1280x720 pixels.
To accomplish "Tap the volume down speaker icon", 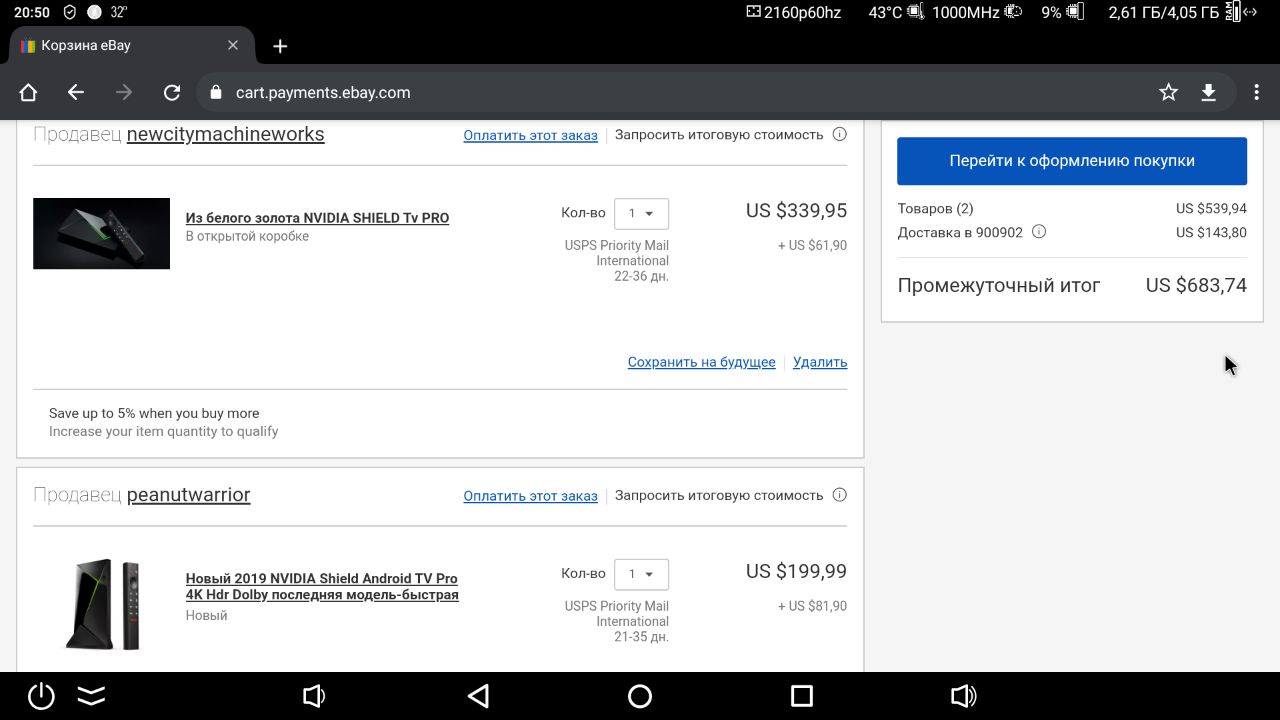I will click(x=314, y=696).
